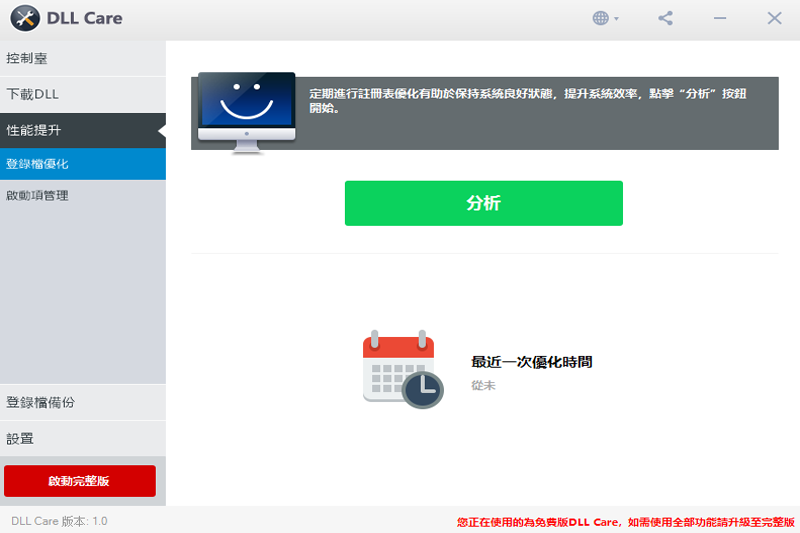Click the 最近一次優化時間 heading

tap(532, 362)
